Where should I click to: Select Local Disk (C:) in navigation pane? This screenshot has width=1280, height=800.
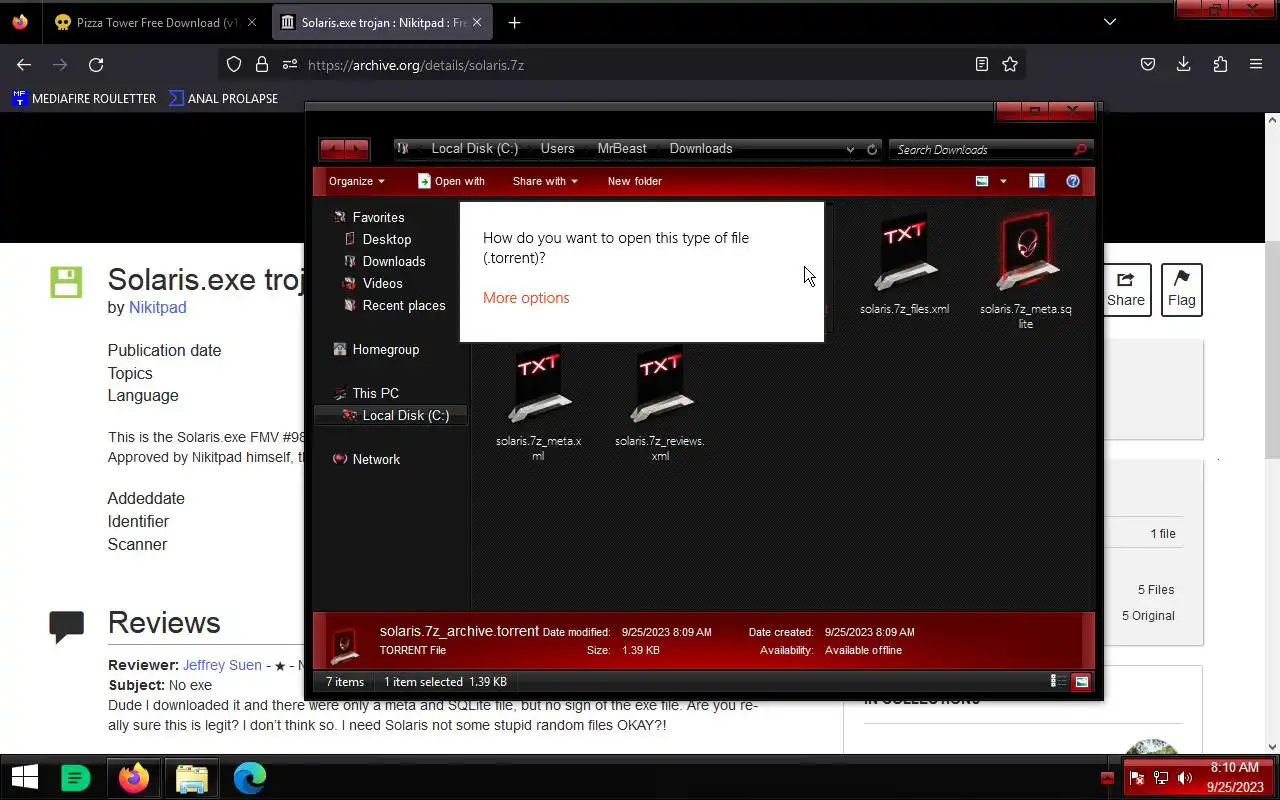pyautogui.click(x=391, y=415)
